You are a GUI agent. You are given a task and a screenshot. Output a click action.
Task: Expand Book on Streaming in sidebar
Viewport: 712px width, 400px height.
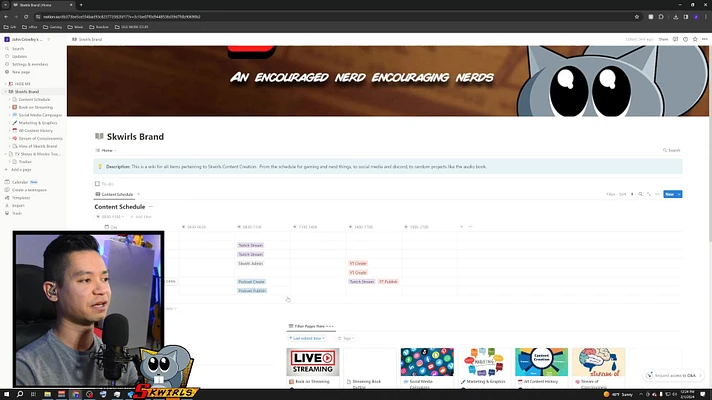coord(10,107)
